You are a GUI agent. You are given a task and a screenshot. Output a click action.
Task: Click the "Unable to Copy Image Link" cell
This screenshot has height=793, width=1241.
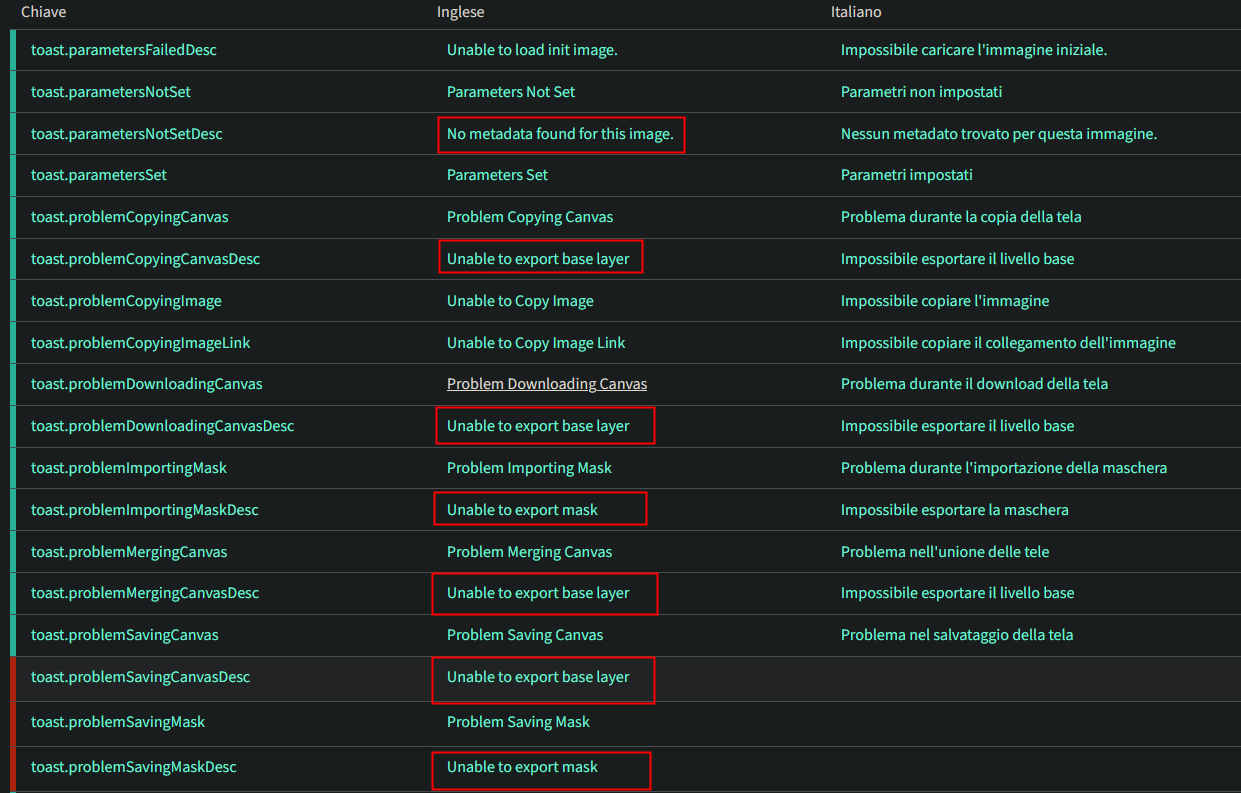click(x=536, y=342)
